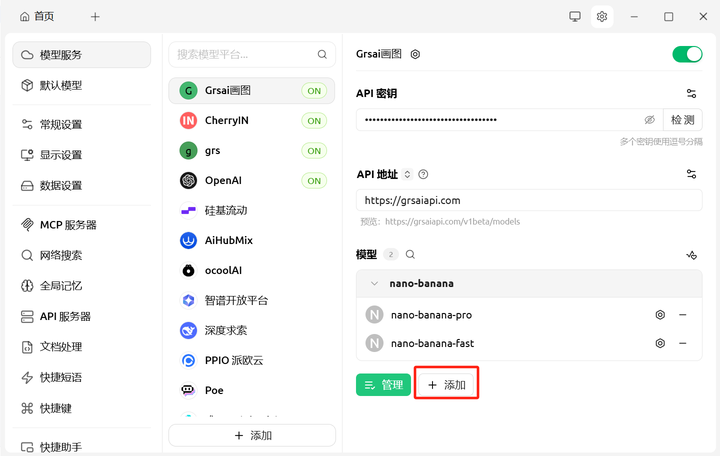Disable the Grsai画图 provider main switch
Screen dimensions: 720x456
pos(687,54)
